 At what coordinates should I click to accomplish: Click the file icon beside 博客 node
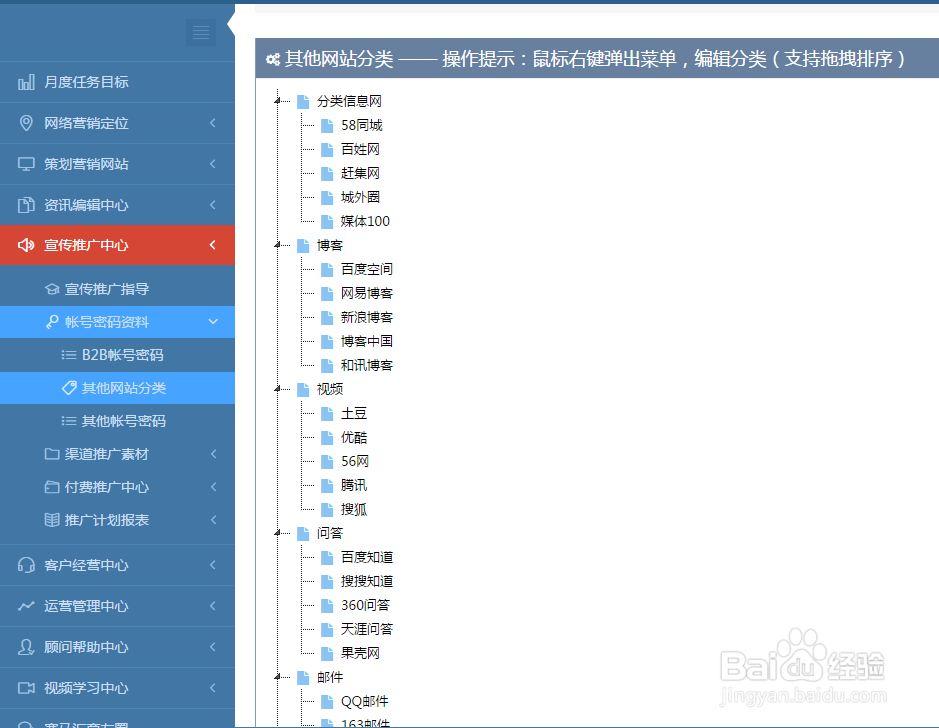click(x=303, y=245)
